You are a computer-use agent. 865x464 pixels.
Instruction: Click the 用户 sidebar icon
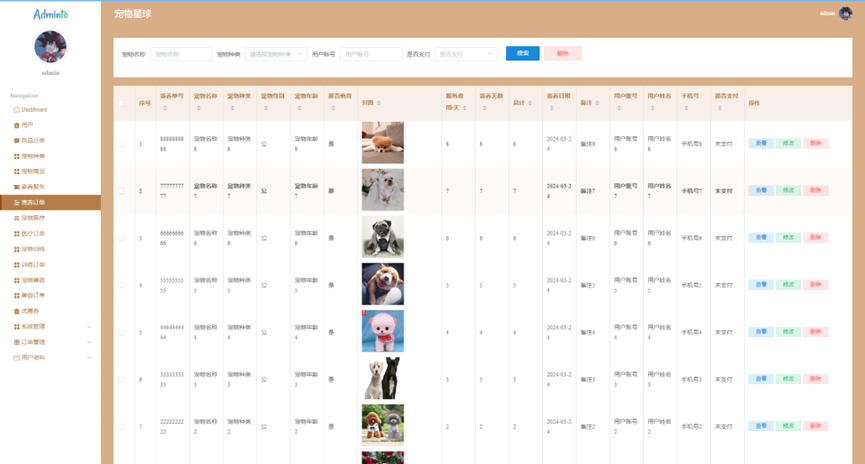tap(17, 125)
